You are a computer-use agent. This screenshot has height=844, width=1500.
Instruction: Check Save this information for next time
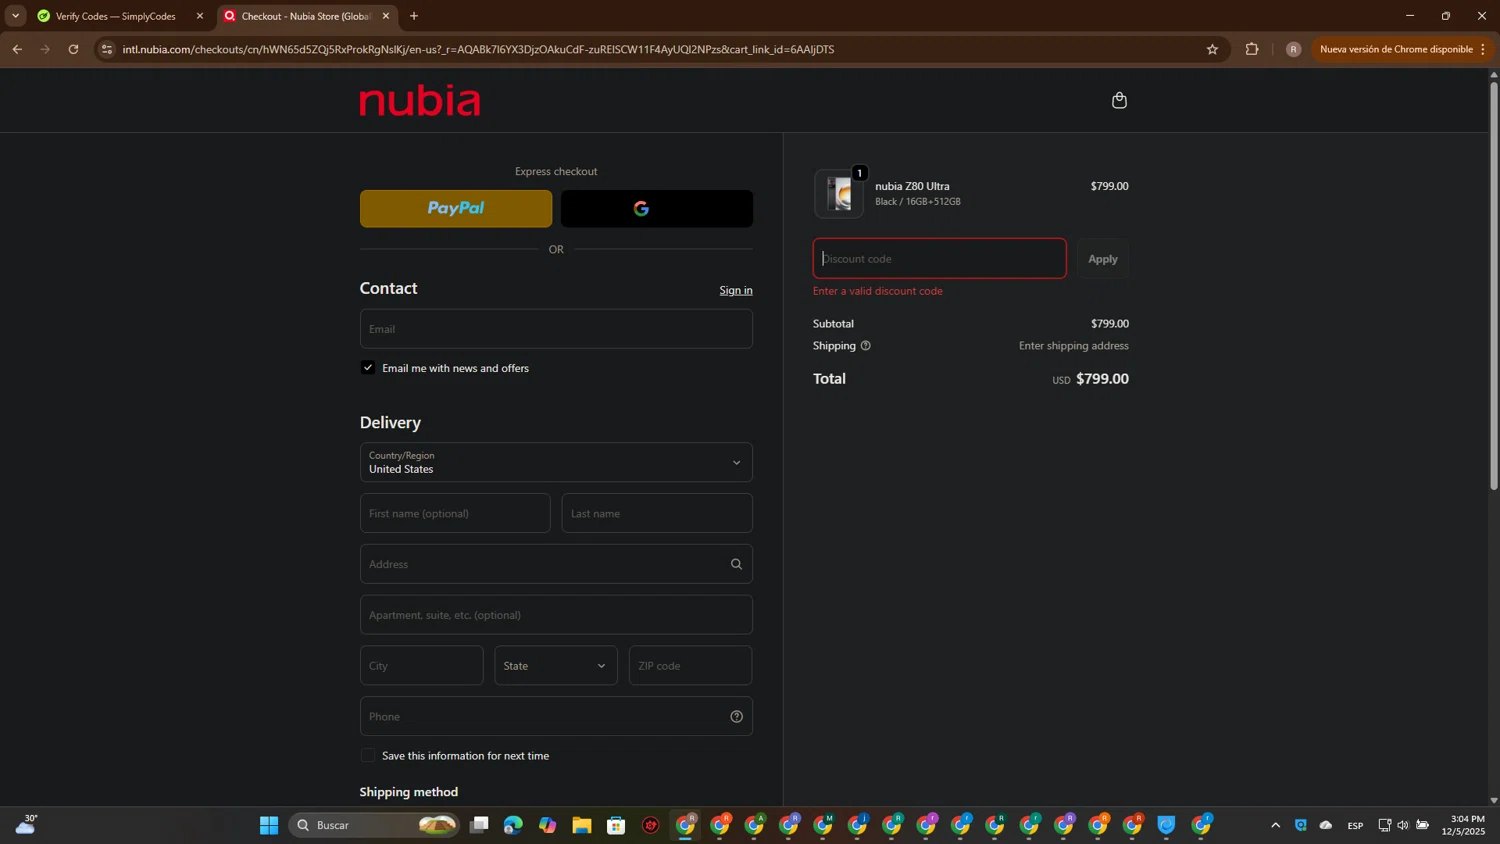(x=368, y=756)
